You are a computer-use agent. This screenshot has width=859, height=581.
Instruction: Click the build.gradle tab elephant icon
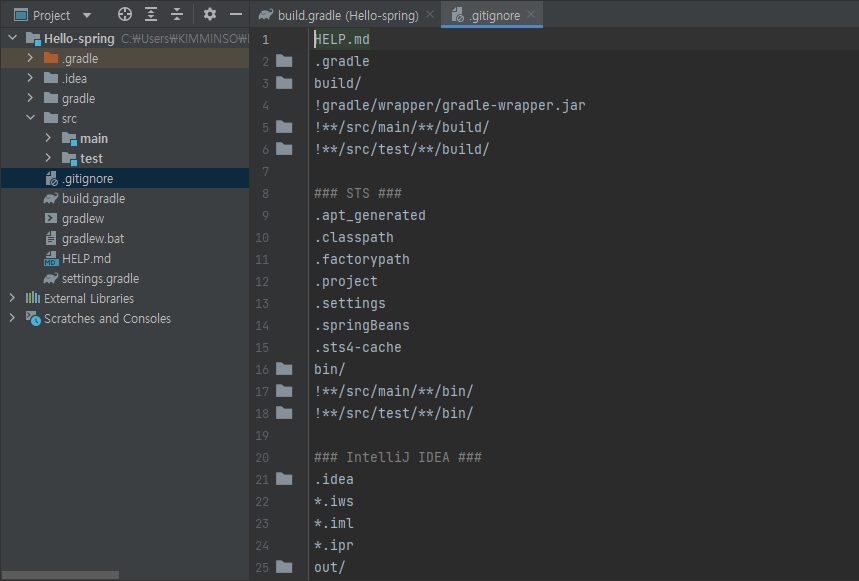266,15
